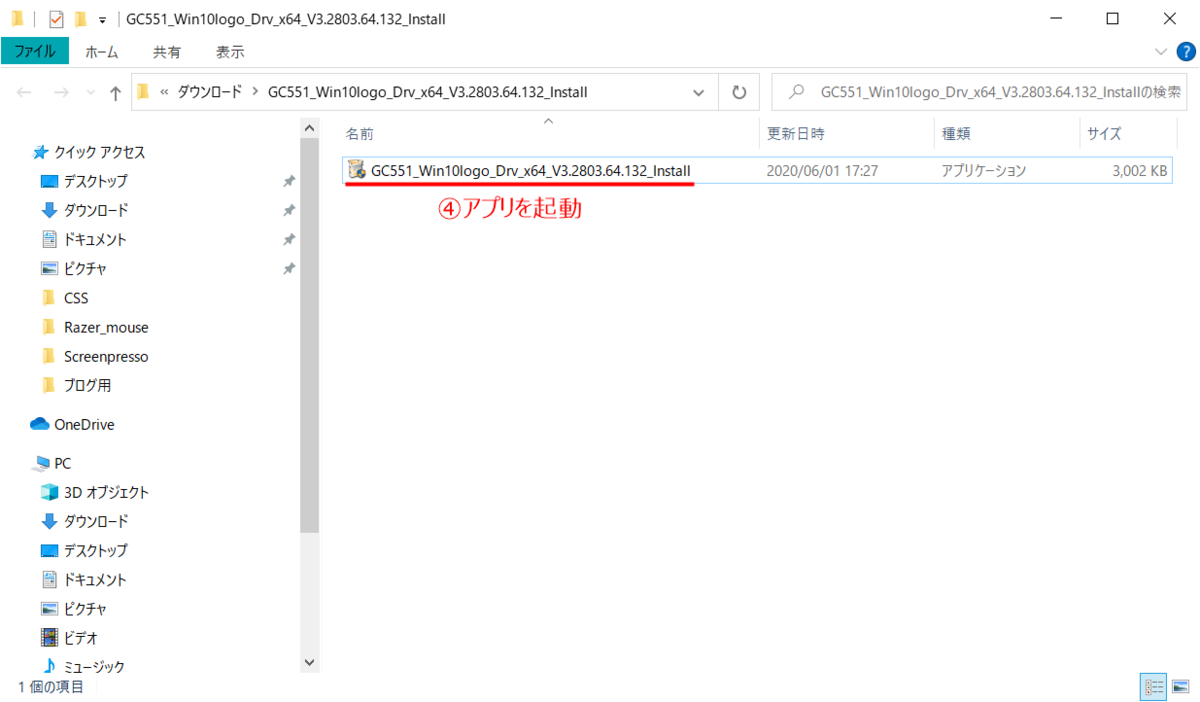The width and height of the screenshot is (1200, 702).
Task: Click the title bar properties checkmark icon
Action: click(x=56, y=18)
